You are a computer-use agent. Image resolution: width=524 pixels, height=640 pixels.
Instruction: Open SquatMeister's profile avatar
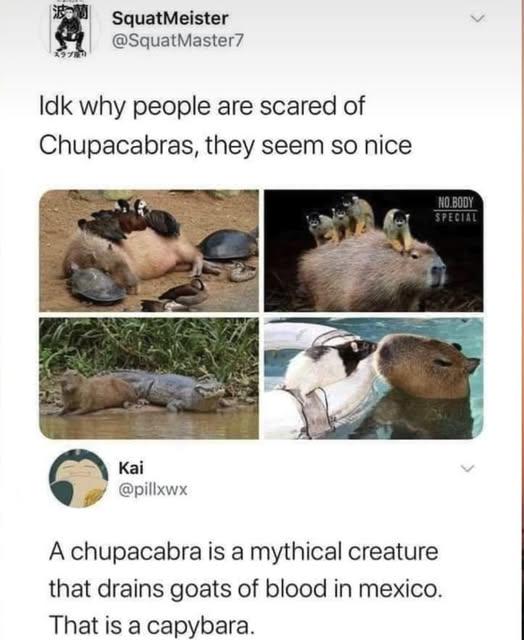pos(70,32)
